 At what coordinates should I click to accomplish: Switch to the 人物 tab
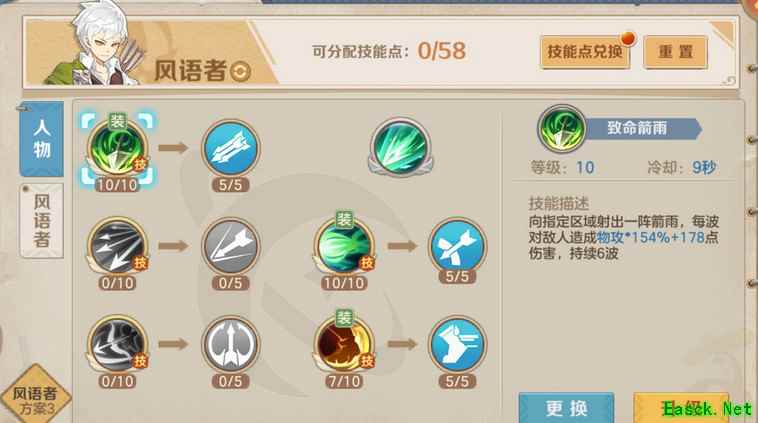click(42, 139)
